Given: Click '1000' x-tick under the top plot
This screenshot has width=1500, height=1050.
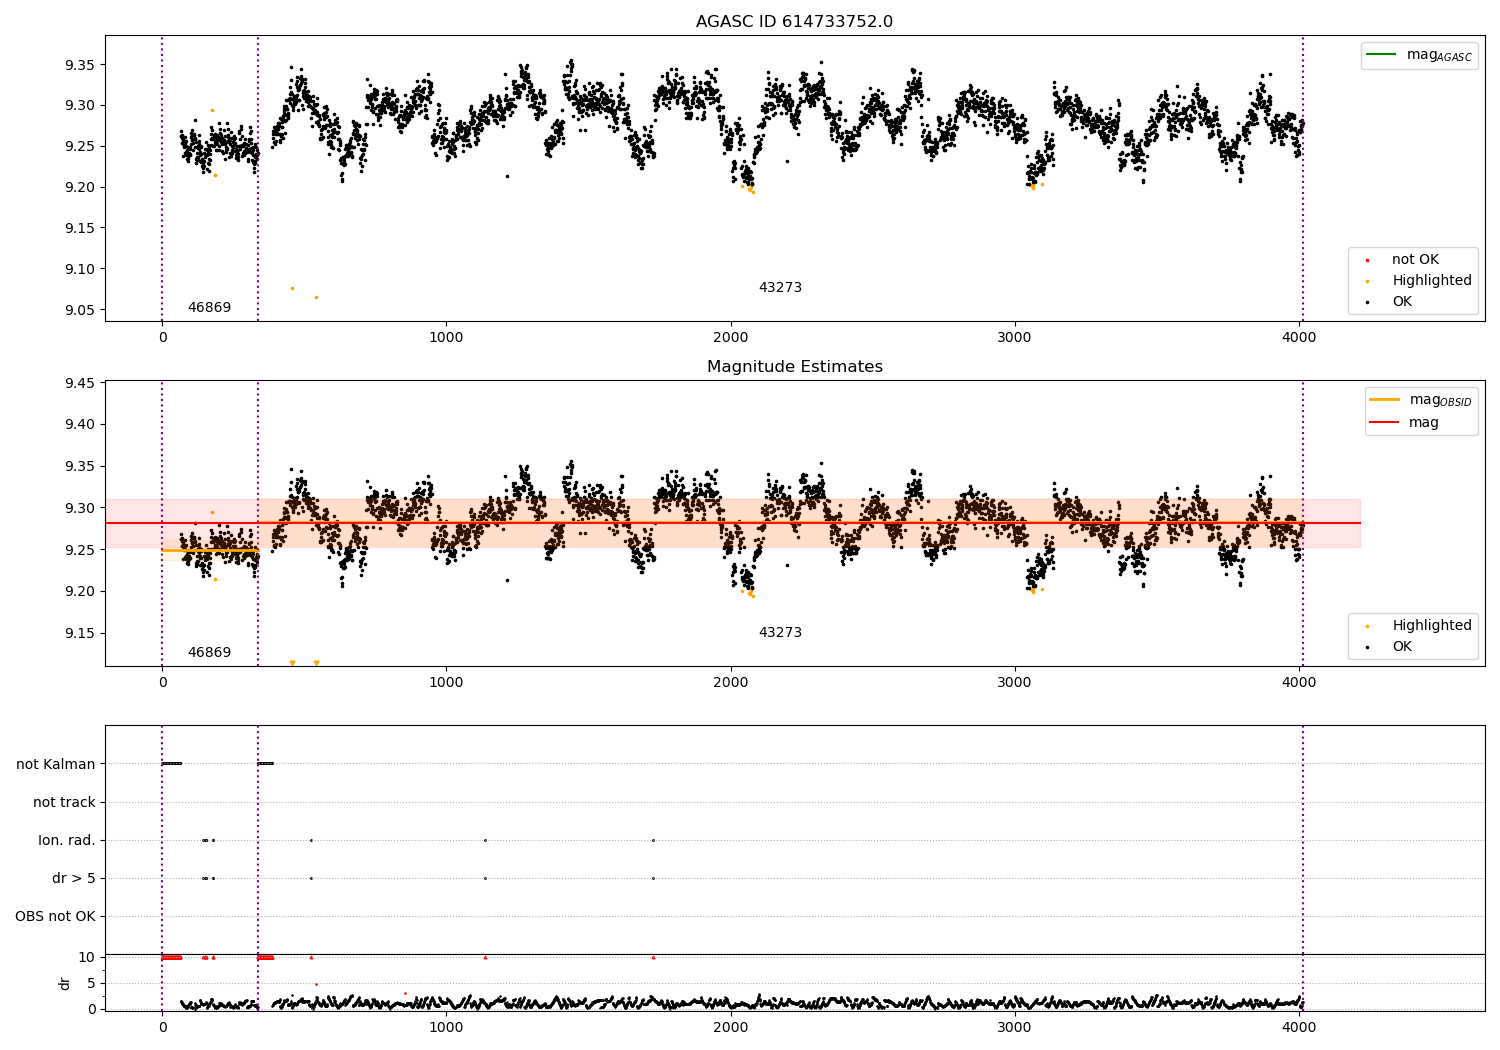Looking at the screenshot, I should click(446, 338).
